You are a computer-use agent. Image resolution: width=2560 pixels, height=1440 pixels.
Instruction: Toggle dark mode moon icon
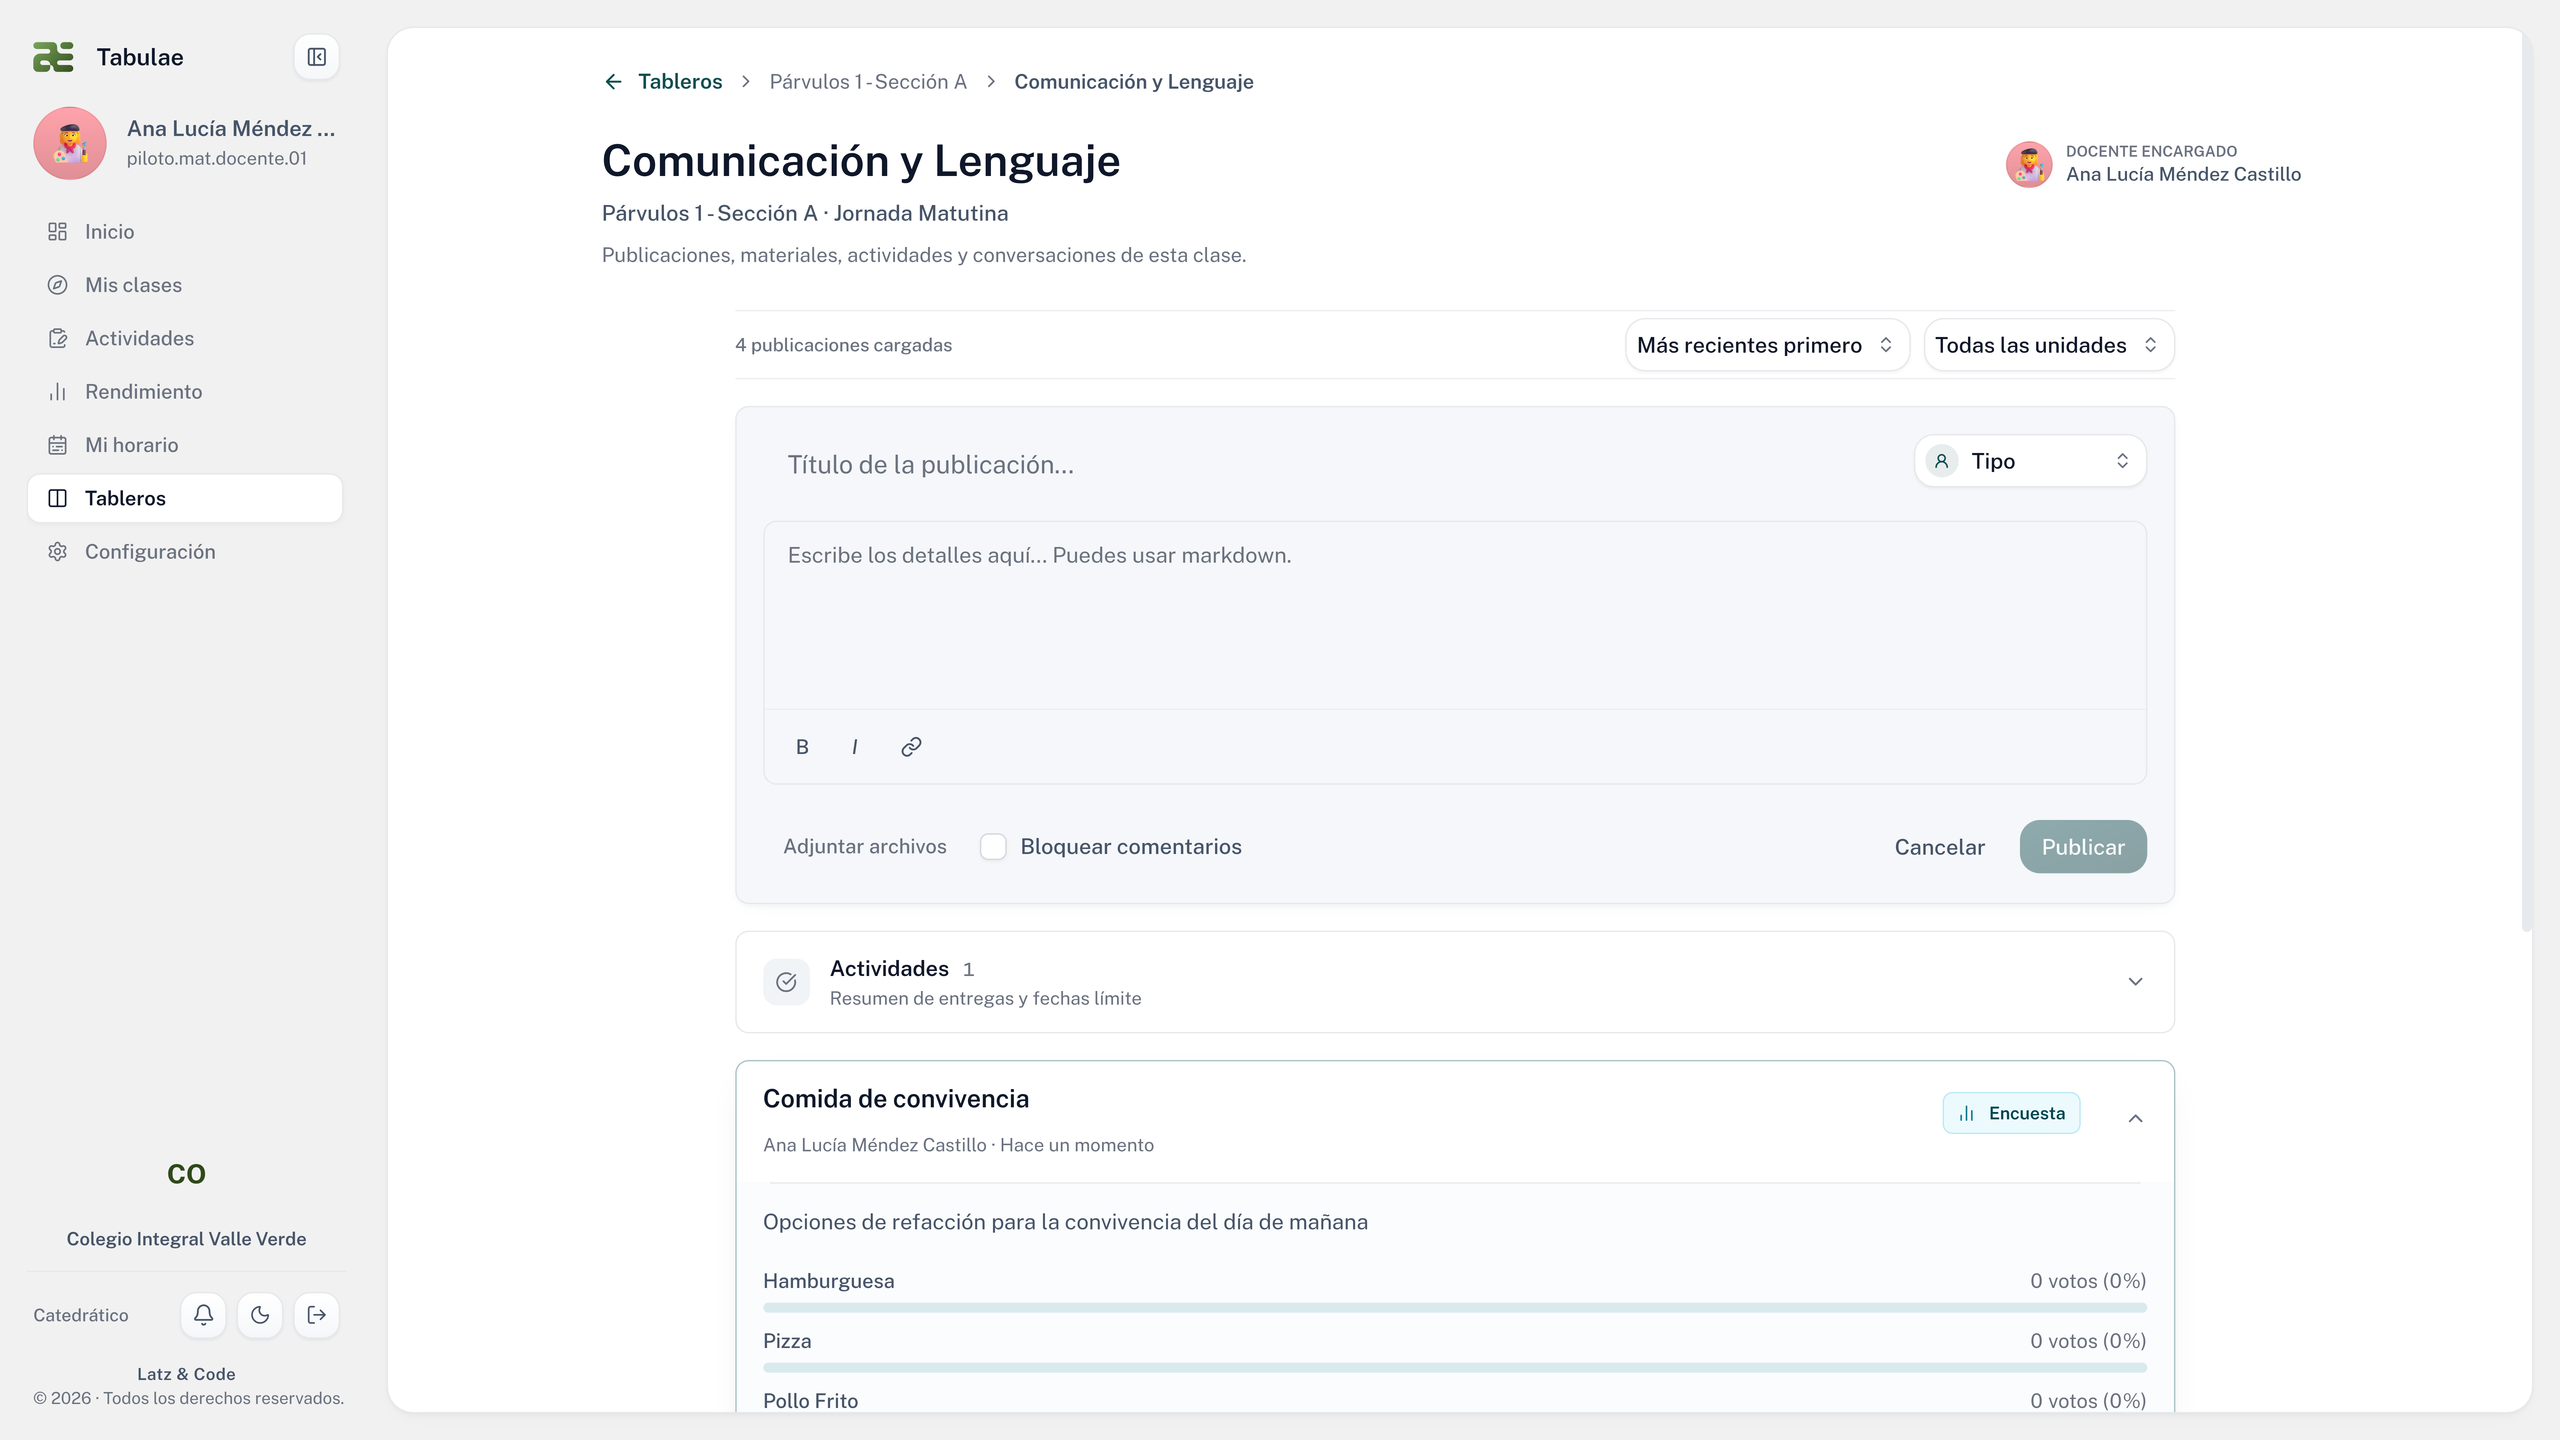[260, 1314]
